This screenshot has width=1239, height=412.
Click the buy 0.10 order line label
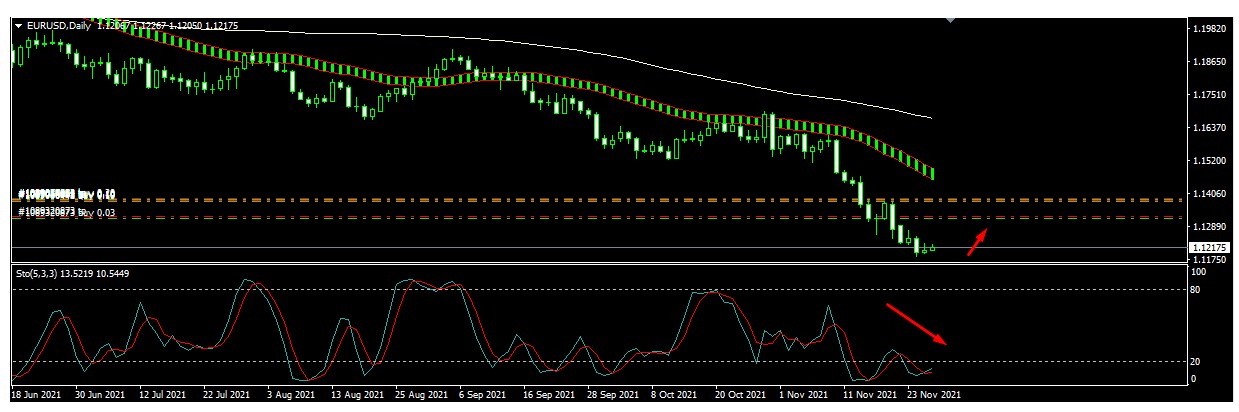[68, 194]
